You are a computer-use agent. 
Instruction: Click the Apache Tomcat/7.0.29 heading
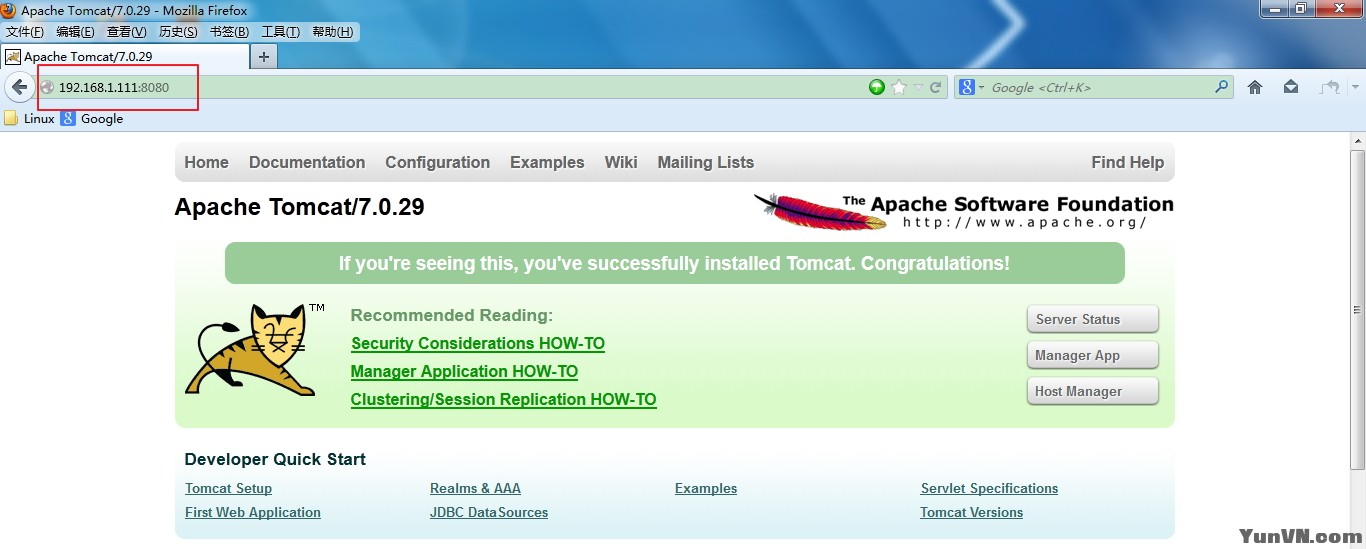300,207
